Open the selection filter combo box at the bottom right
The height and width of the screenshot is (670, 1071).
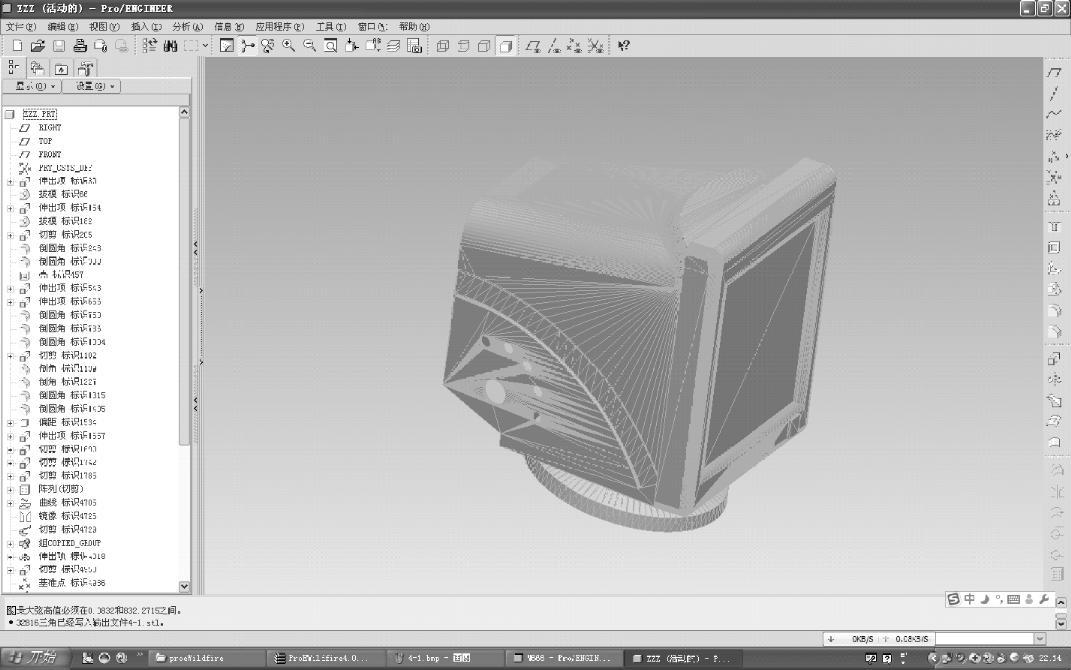(990, 639)
